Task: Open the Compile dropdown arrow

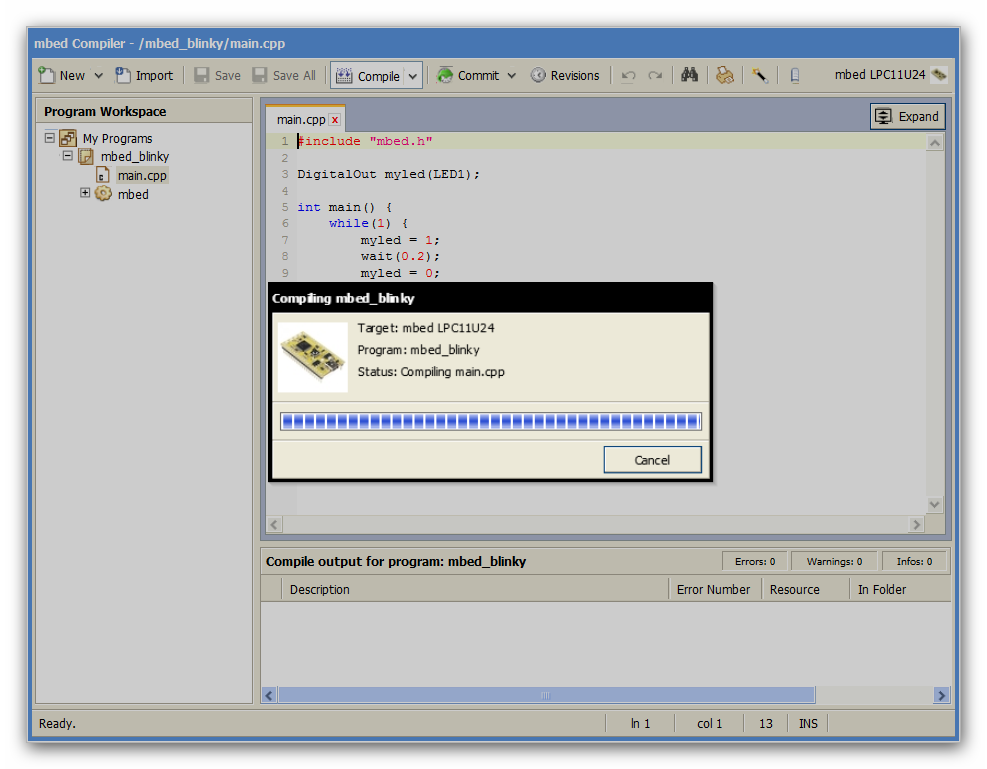Action: coord(413,76)
